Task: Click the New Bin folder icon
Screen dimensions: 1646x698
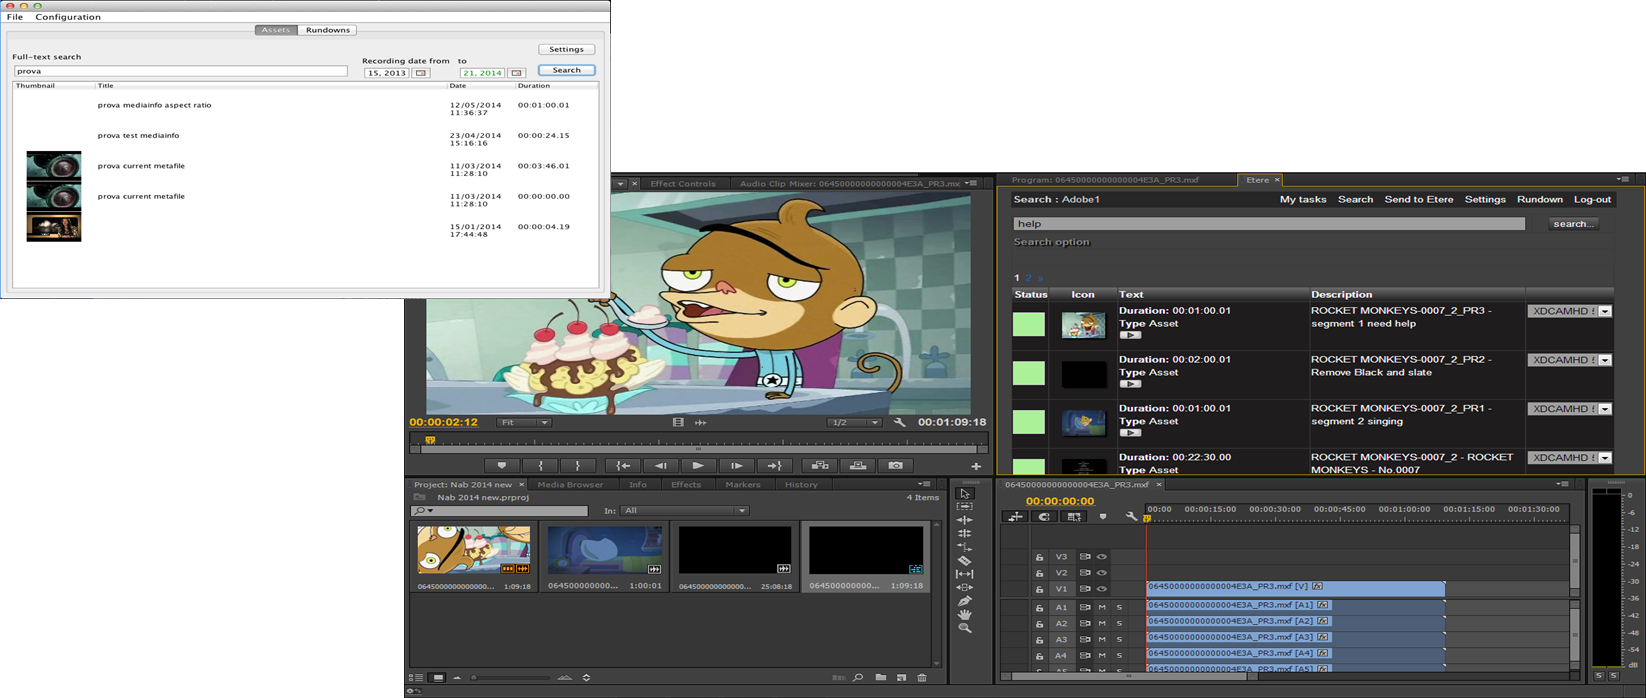Action: (880, 678)
